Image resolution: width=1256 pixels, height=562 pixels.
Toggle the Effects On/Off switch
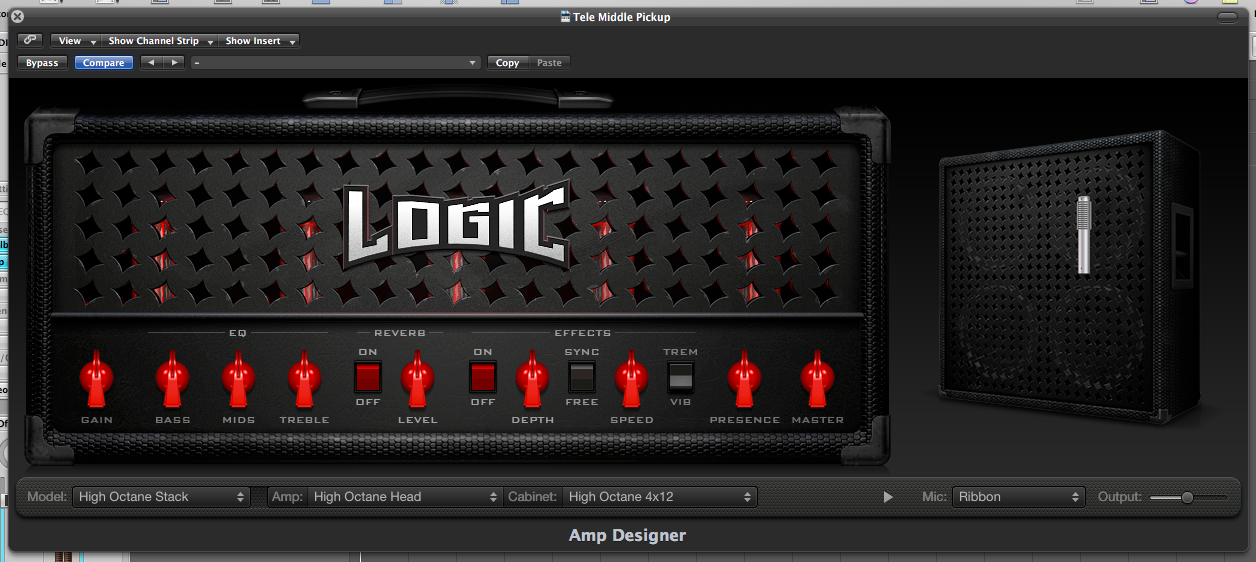[x=483, y=377]
